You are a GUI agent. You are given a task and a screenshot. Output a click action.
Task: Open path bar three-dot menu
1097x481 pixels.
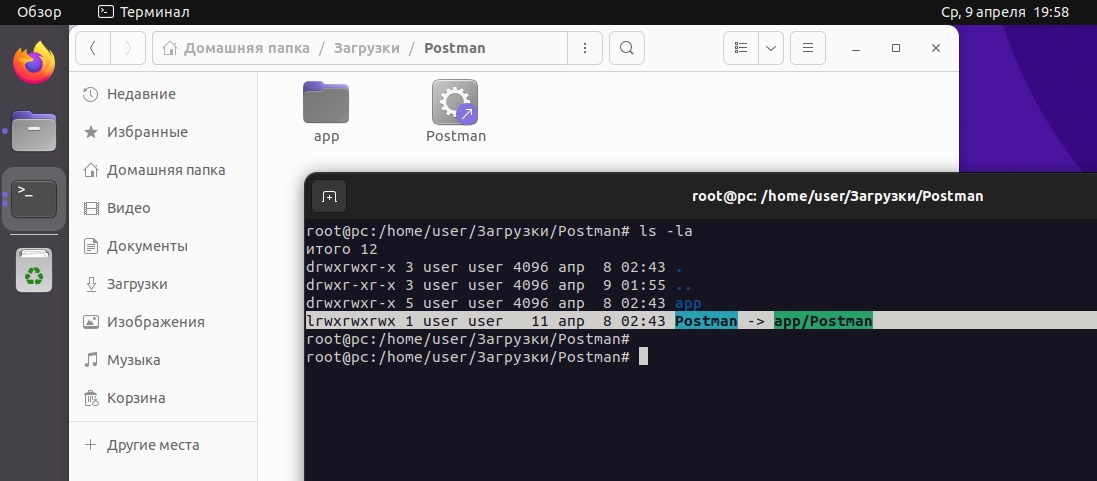(x=585, y=48)
